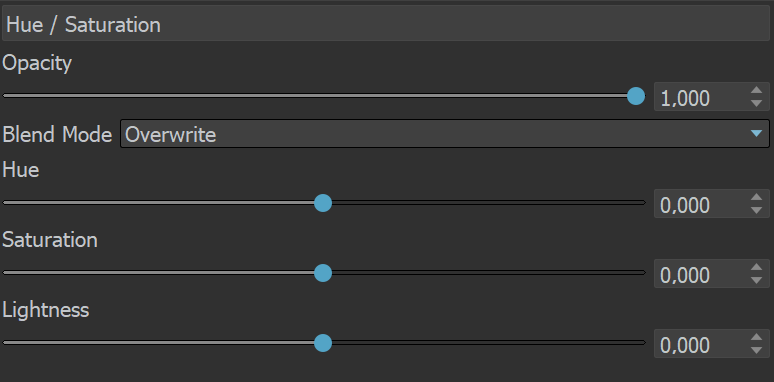This screenshot has height=382, width=774.
Task: Raise Lightness with the up spinner arrow
Action: click(x=756, y=337)
